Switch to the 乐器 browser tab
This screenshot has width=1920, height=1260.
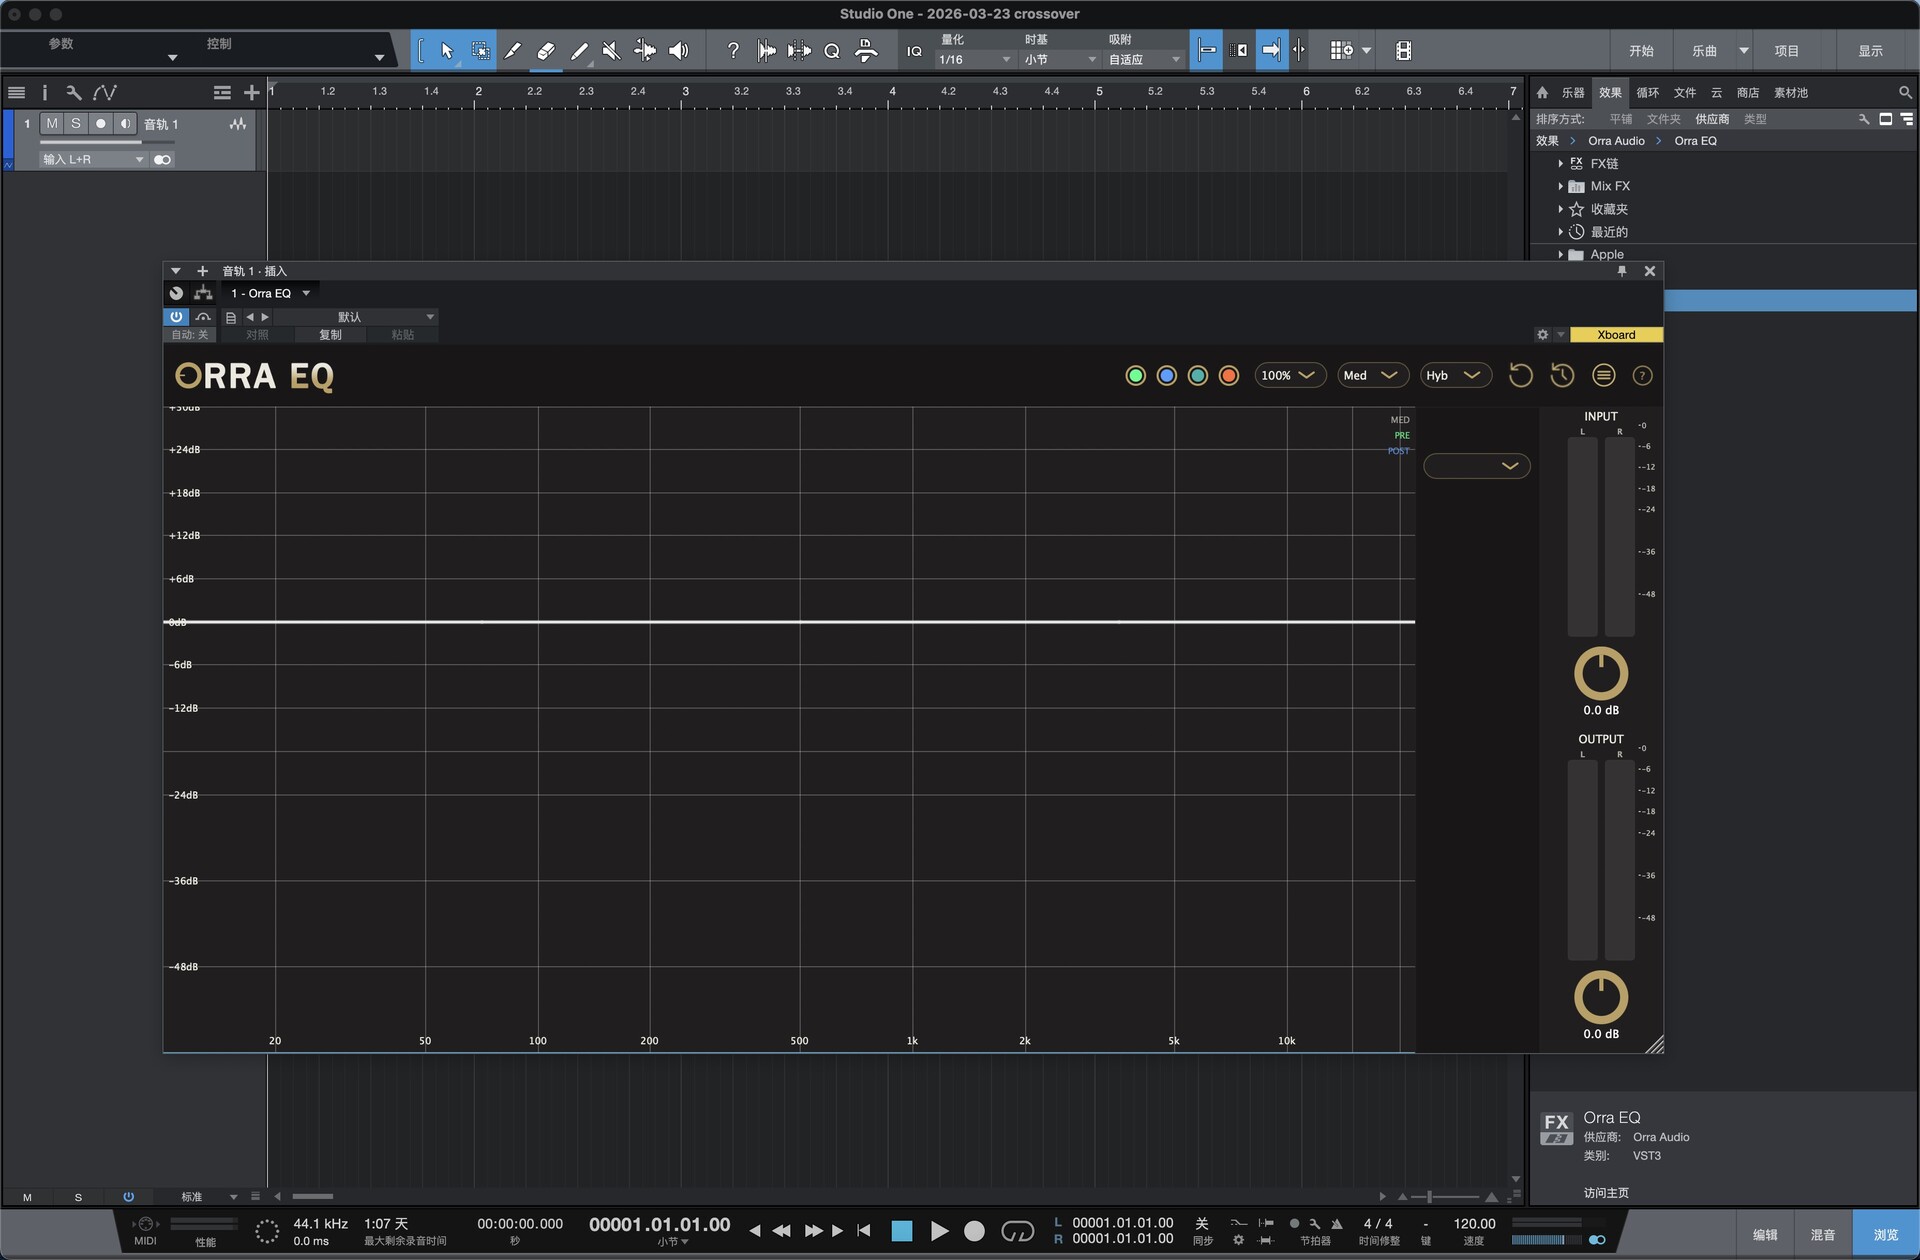click(x=1573, y=93)
